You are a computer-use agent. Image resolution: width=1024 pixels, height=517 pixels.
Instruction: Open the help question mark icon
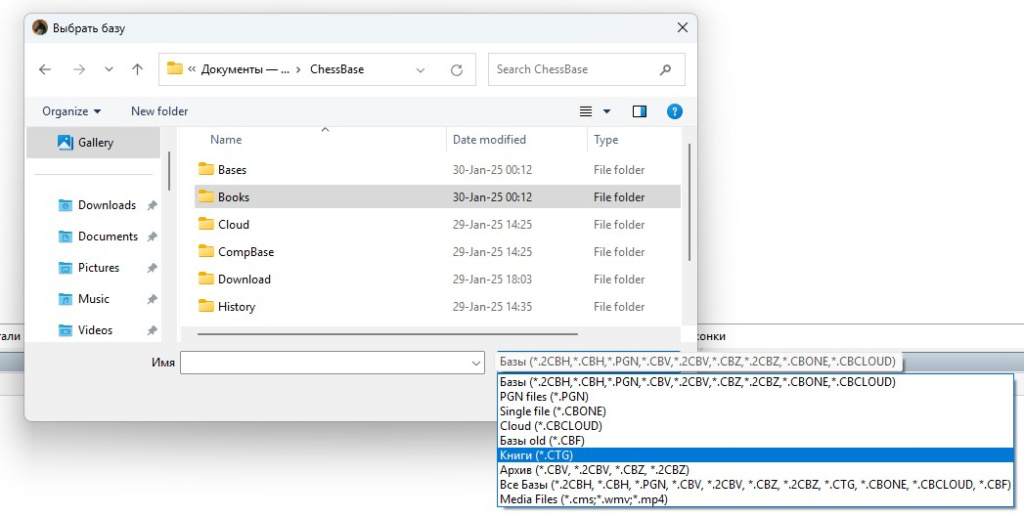coord(675,112)
